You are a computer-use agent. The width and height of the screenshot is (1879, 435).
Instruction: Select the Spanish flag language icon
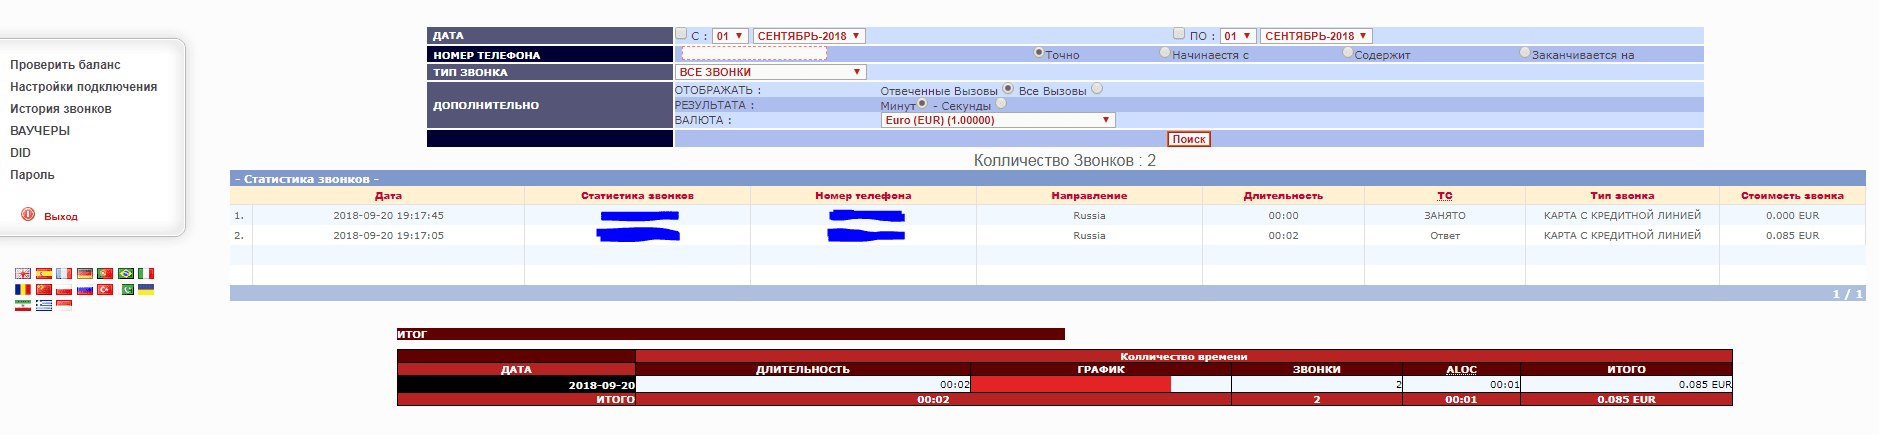[x=43, y=273]
